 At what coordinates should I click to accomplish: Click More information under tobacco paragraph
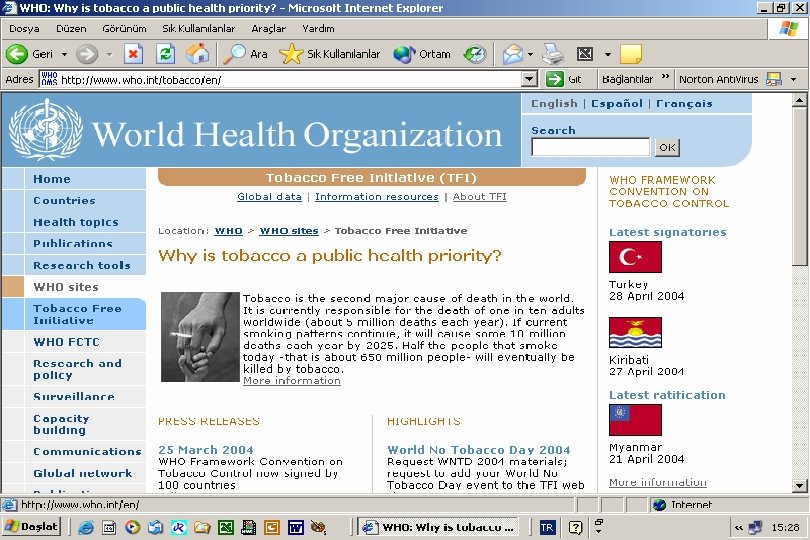click(292, 381)
